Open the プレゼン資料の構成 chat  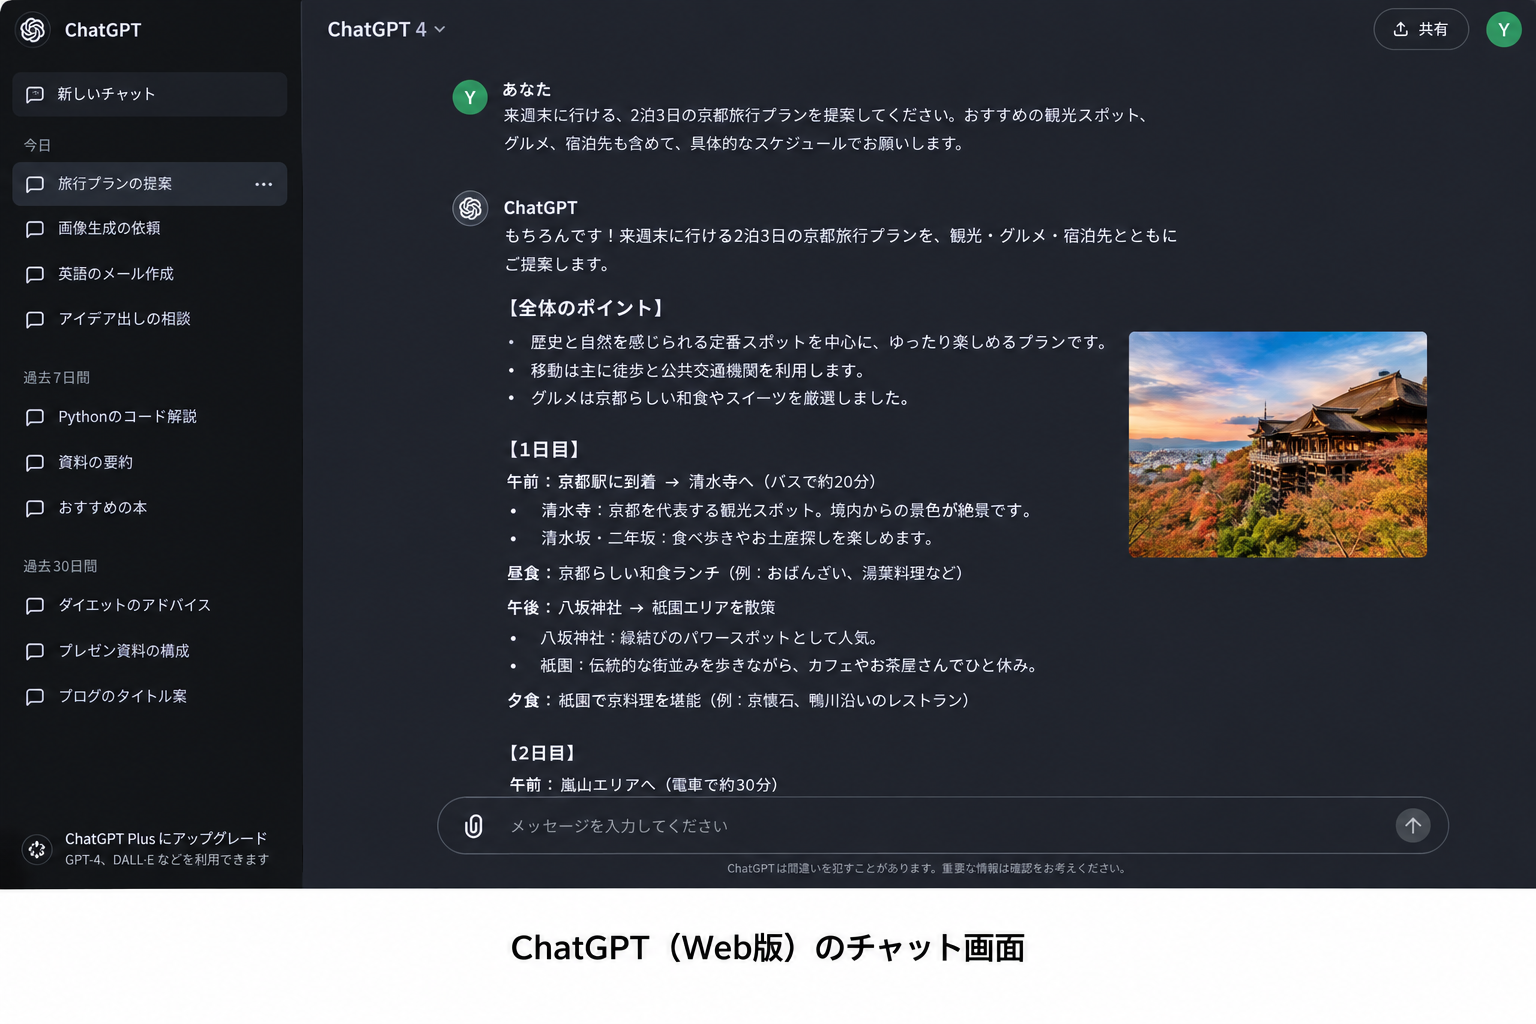click(x=150, y=651)
